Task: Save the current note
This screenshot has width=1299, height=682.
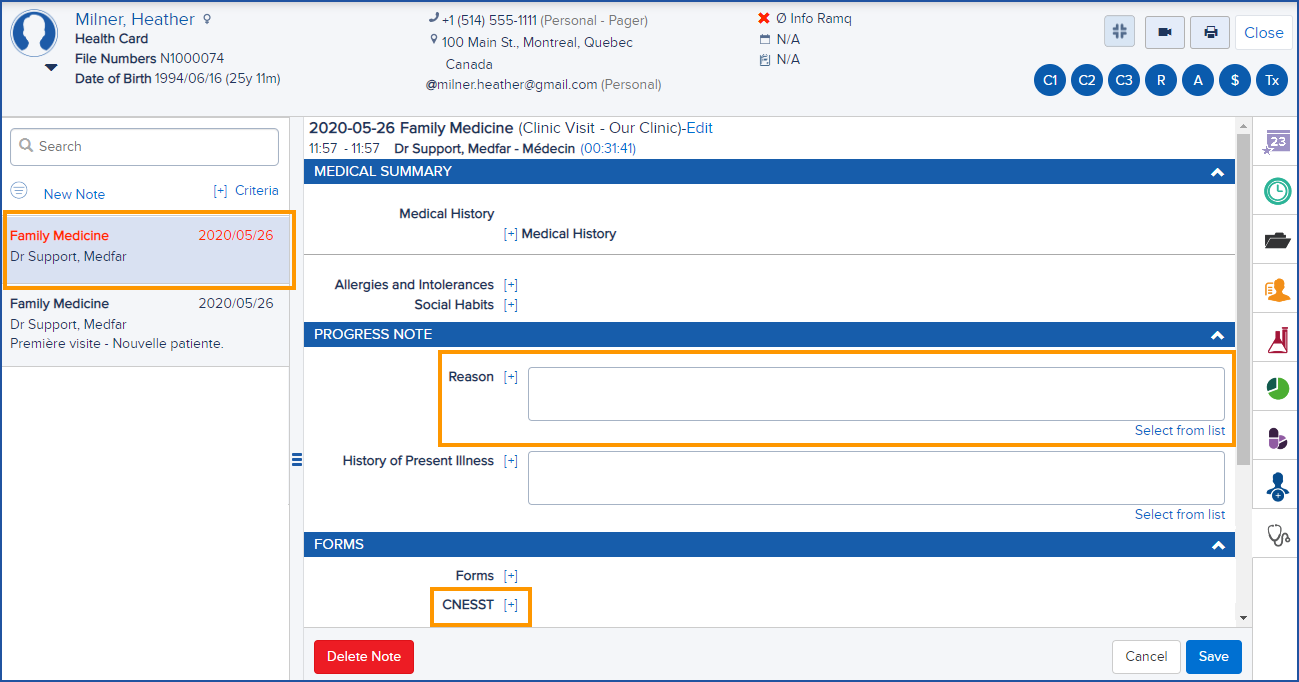Action: pos(1213,657)
